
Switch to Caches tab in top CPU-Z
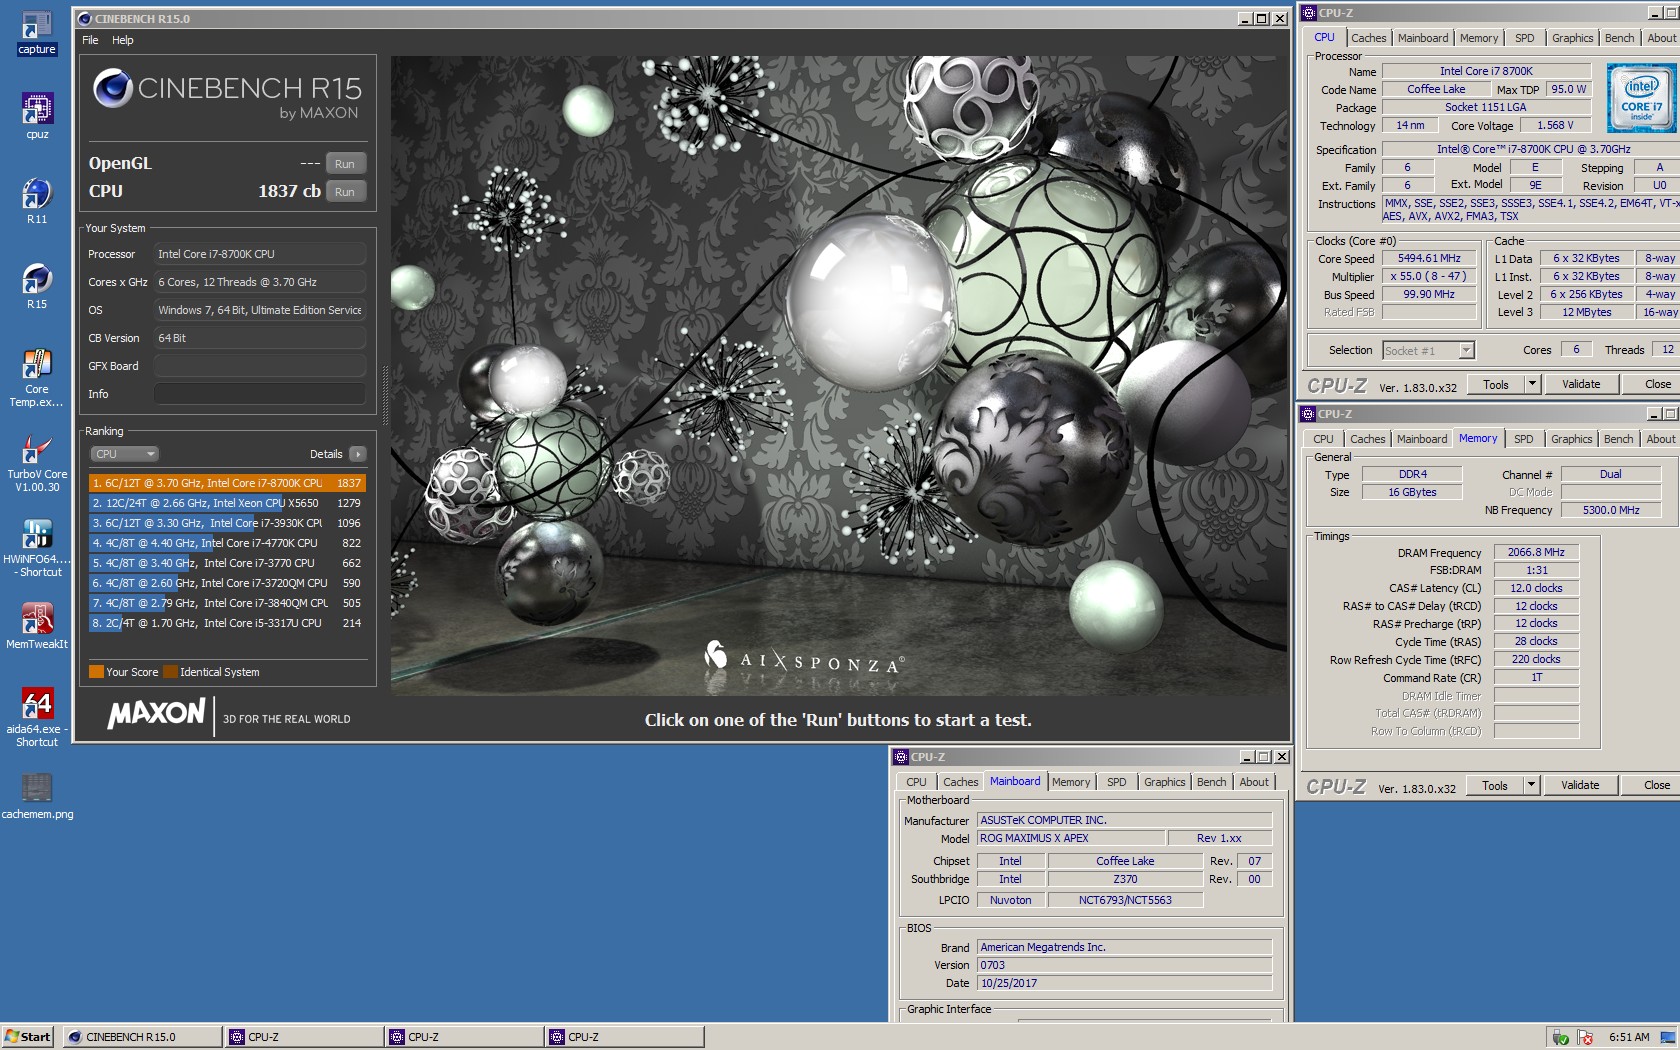tap(1368, 38)
